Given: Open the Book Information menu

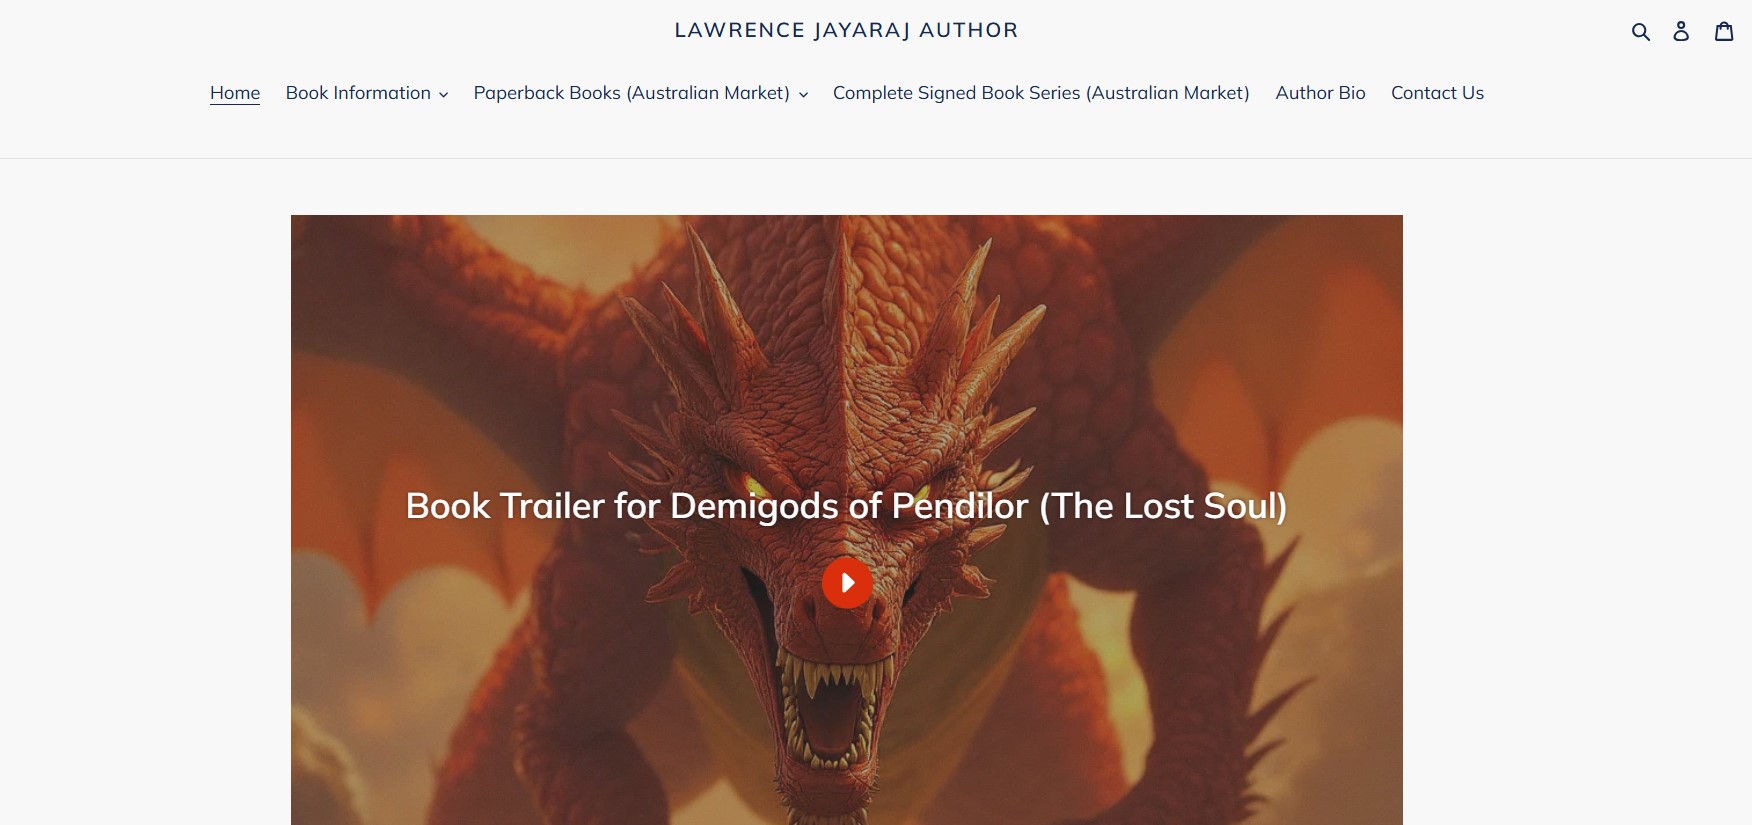Looking at the screenshot, I should pyautogui.click(x=366, y=93).
